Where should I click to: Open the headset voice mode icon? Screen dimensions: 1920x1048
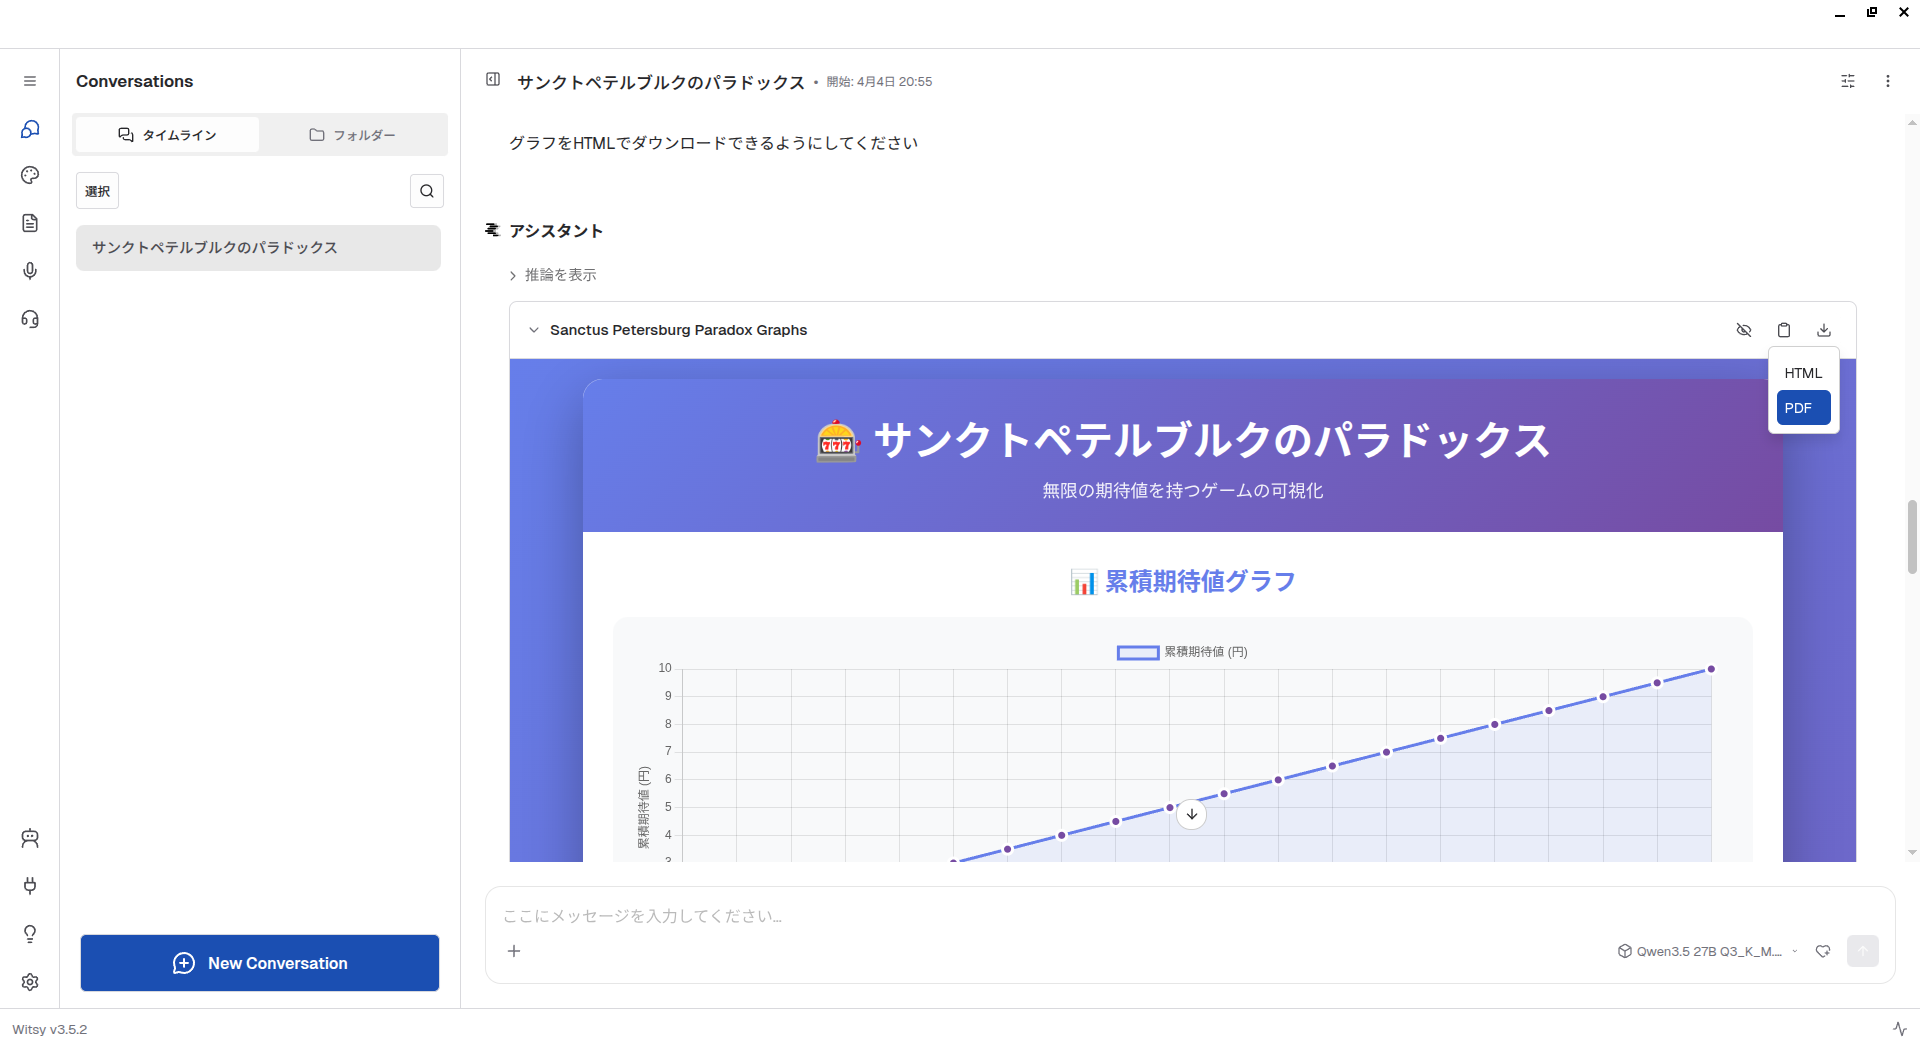pyautogui.click(x=30, y=319)
